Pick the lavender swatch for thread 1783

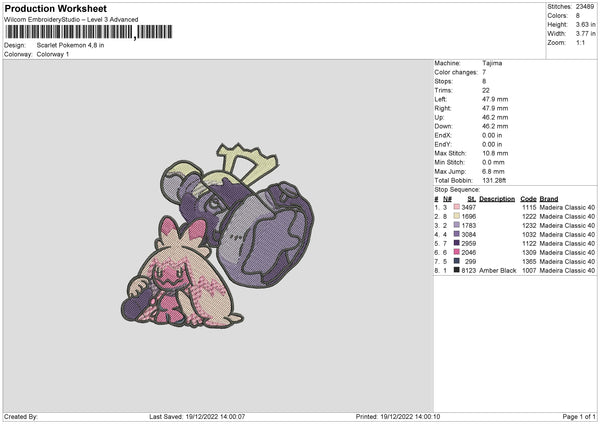[x=456, y=225]
